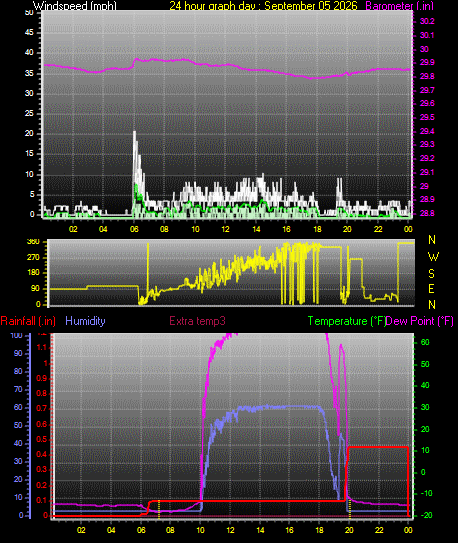Click the 360 degree wind direction axis value

33,242
